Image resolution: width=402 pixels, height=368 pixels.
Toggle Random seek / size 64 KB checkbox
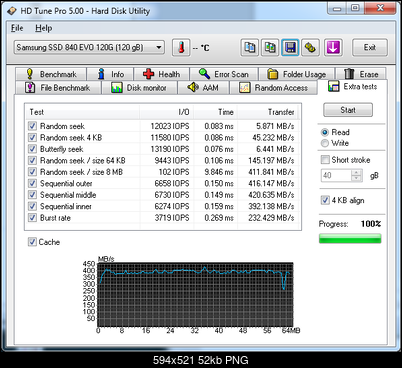coord(32,160)
